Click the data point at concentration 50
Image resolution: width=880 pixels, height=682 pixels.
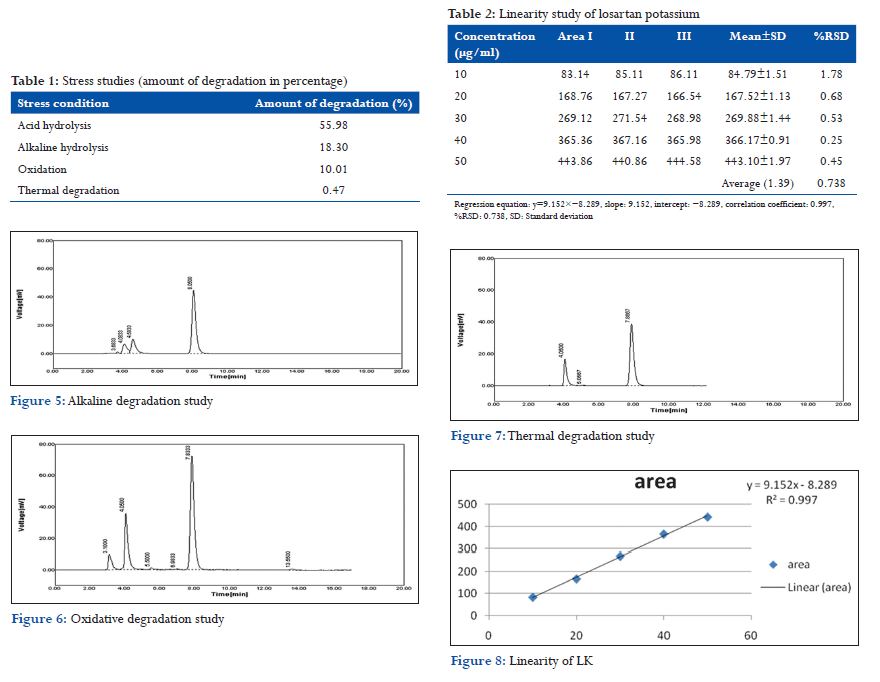click(x=707, y=517)
